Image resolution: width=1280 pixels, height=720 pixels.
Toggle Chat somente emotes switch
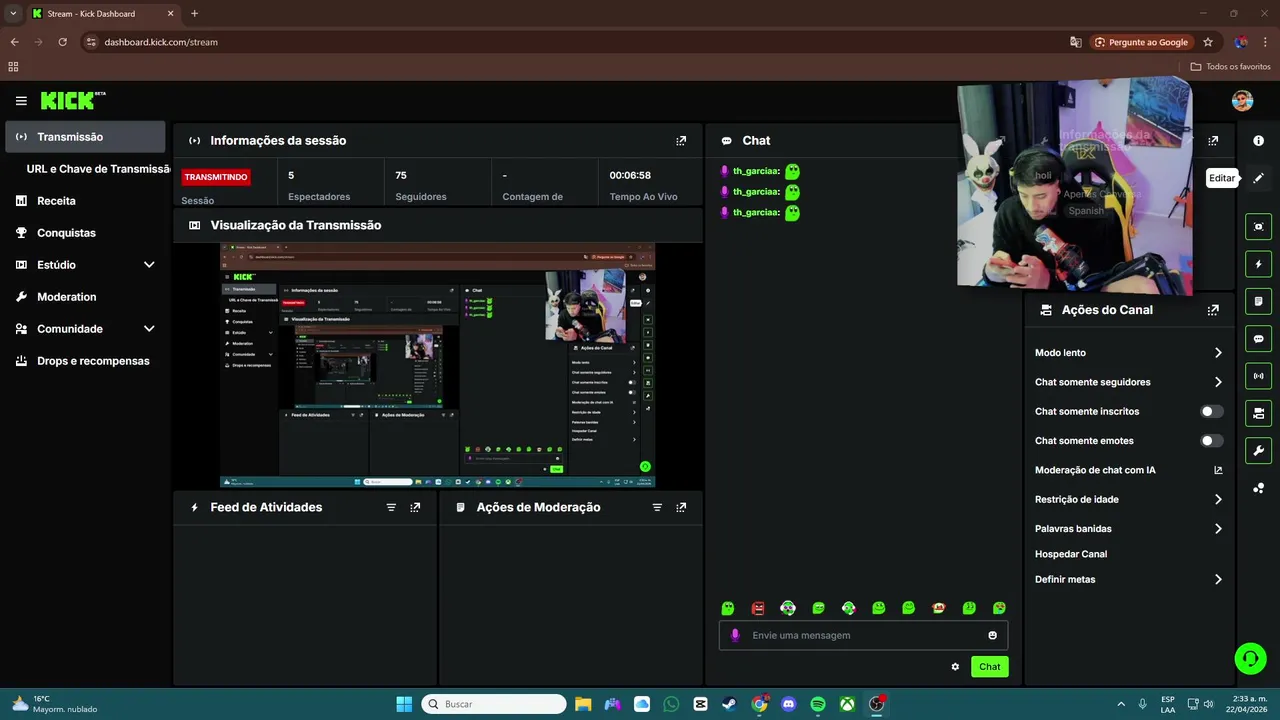tap(1211, 441)
